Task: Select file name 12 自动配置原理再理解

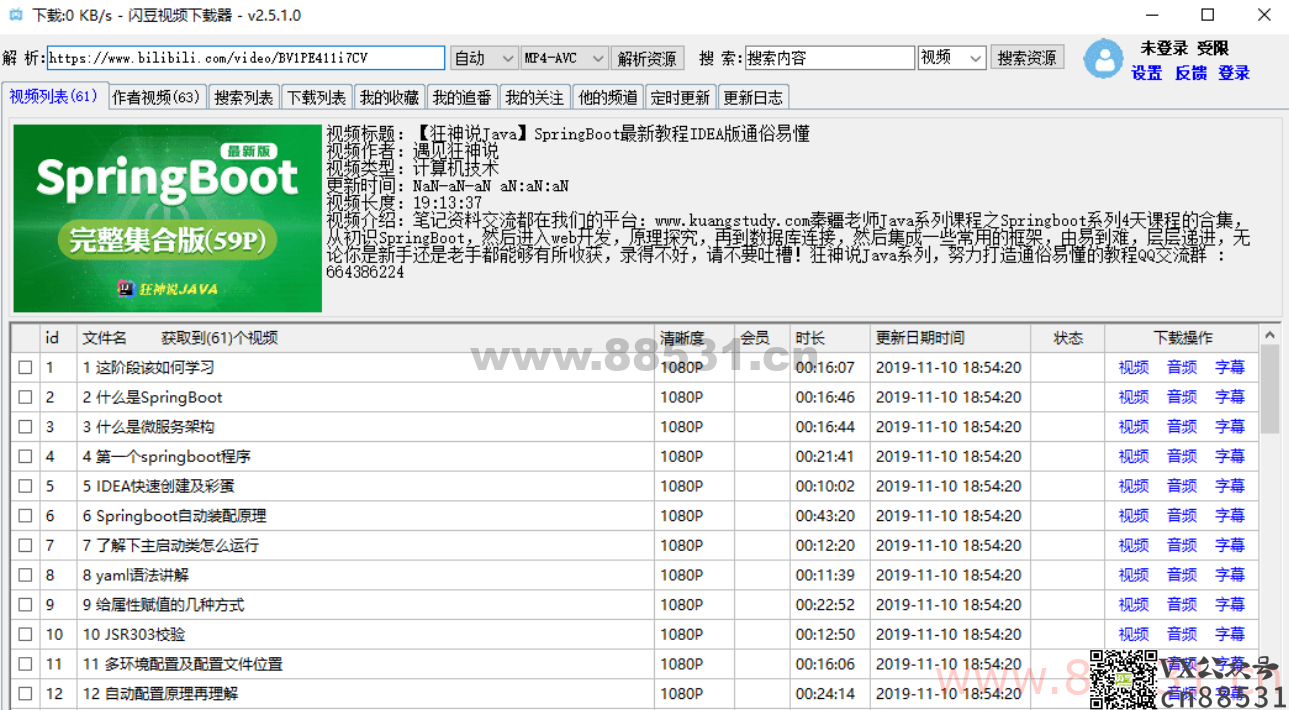Action: click(x=160, y=694)
